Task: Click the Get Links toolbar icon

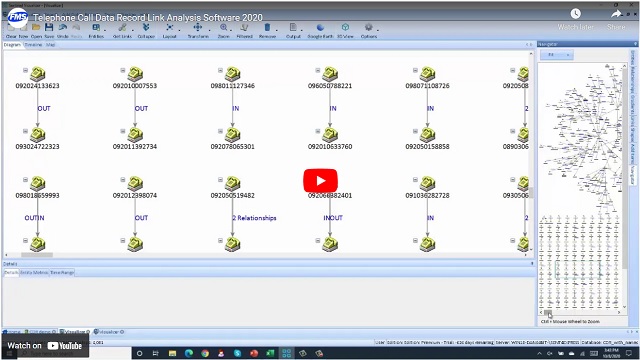Action: tap(122, 27)
